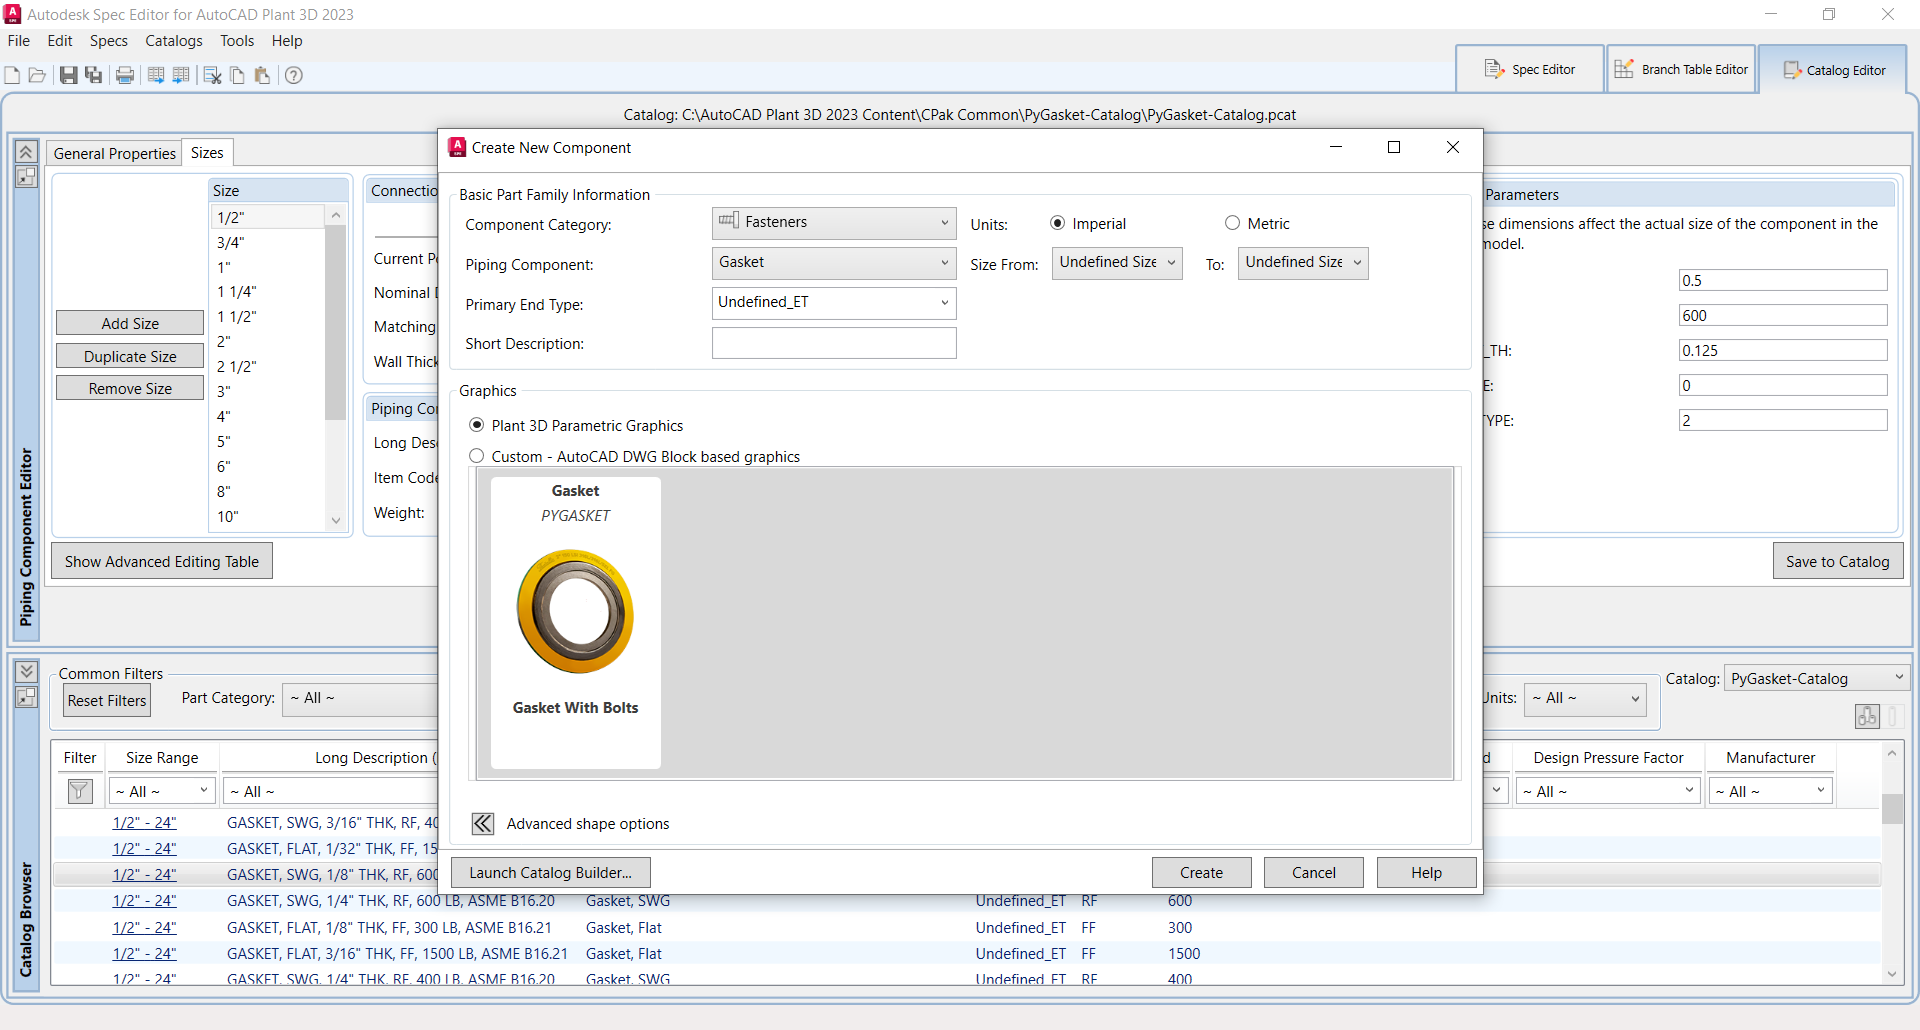Click the Duplicate Size button
1920x1030 pixels.
(130, 356)
